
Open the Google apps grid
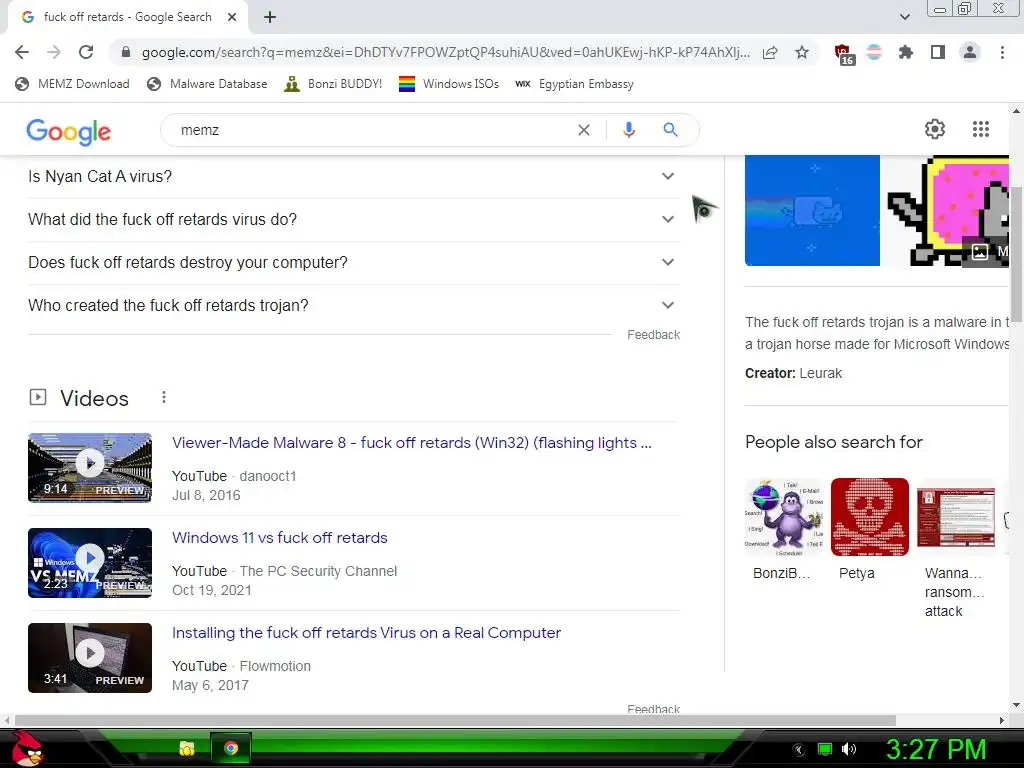click(x=981, y=129)
